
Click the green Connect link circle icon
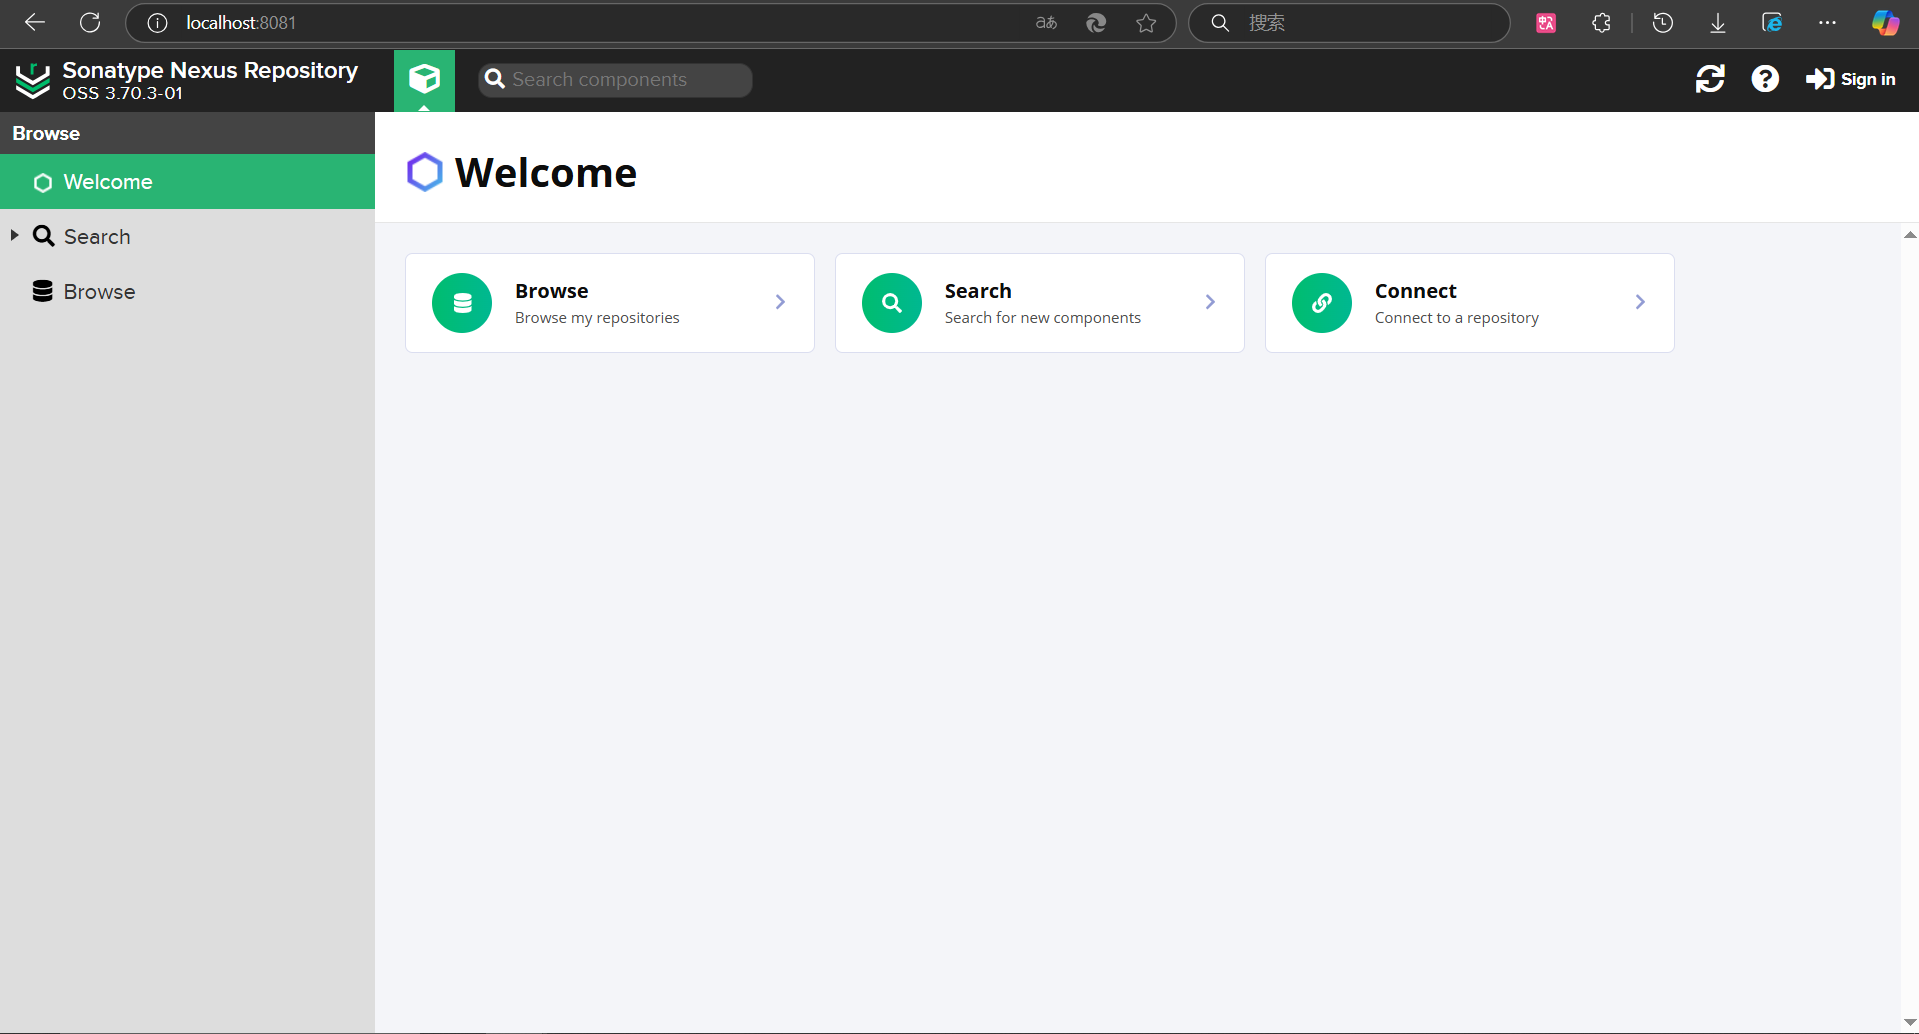coord(1322,303)
